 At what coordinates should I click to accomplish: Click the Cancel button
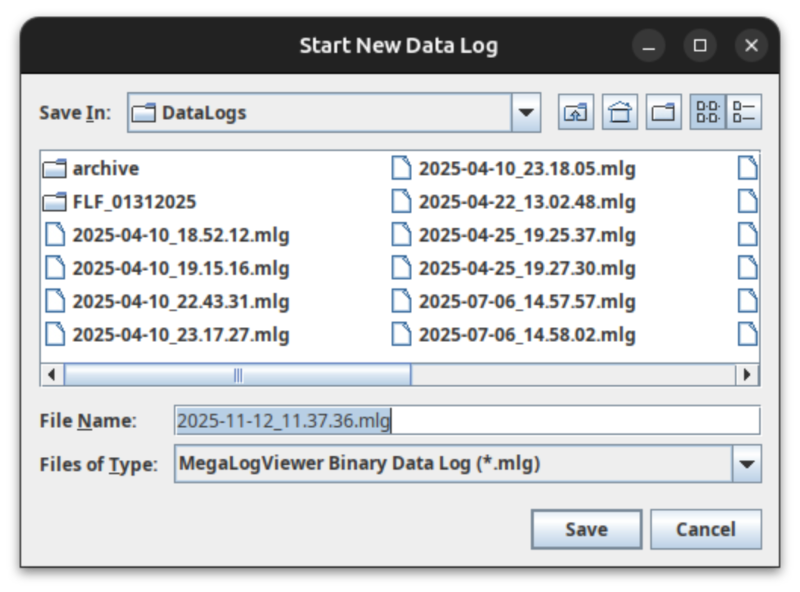coord(706,529)
